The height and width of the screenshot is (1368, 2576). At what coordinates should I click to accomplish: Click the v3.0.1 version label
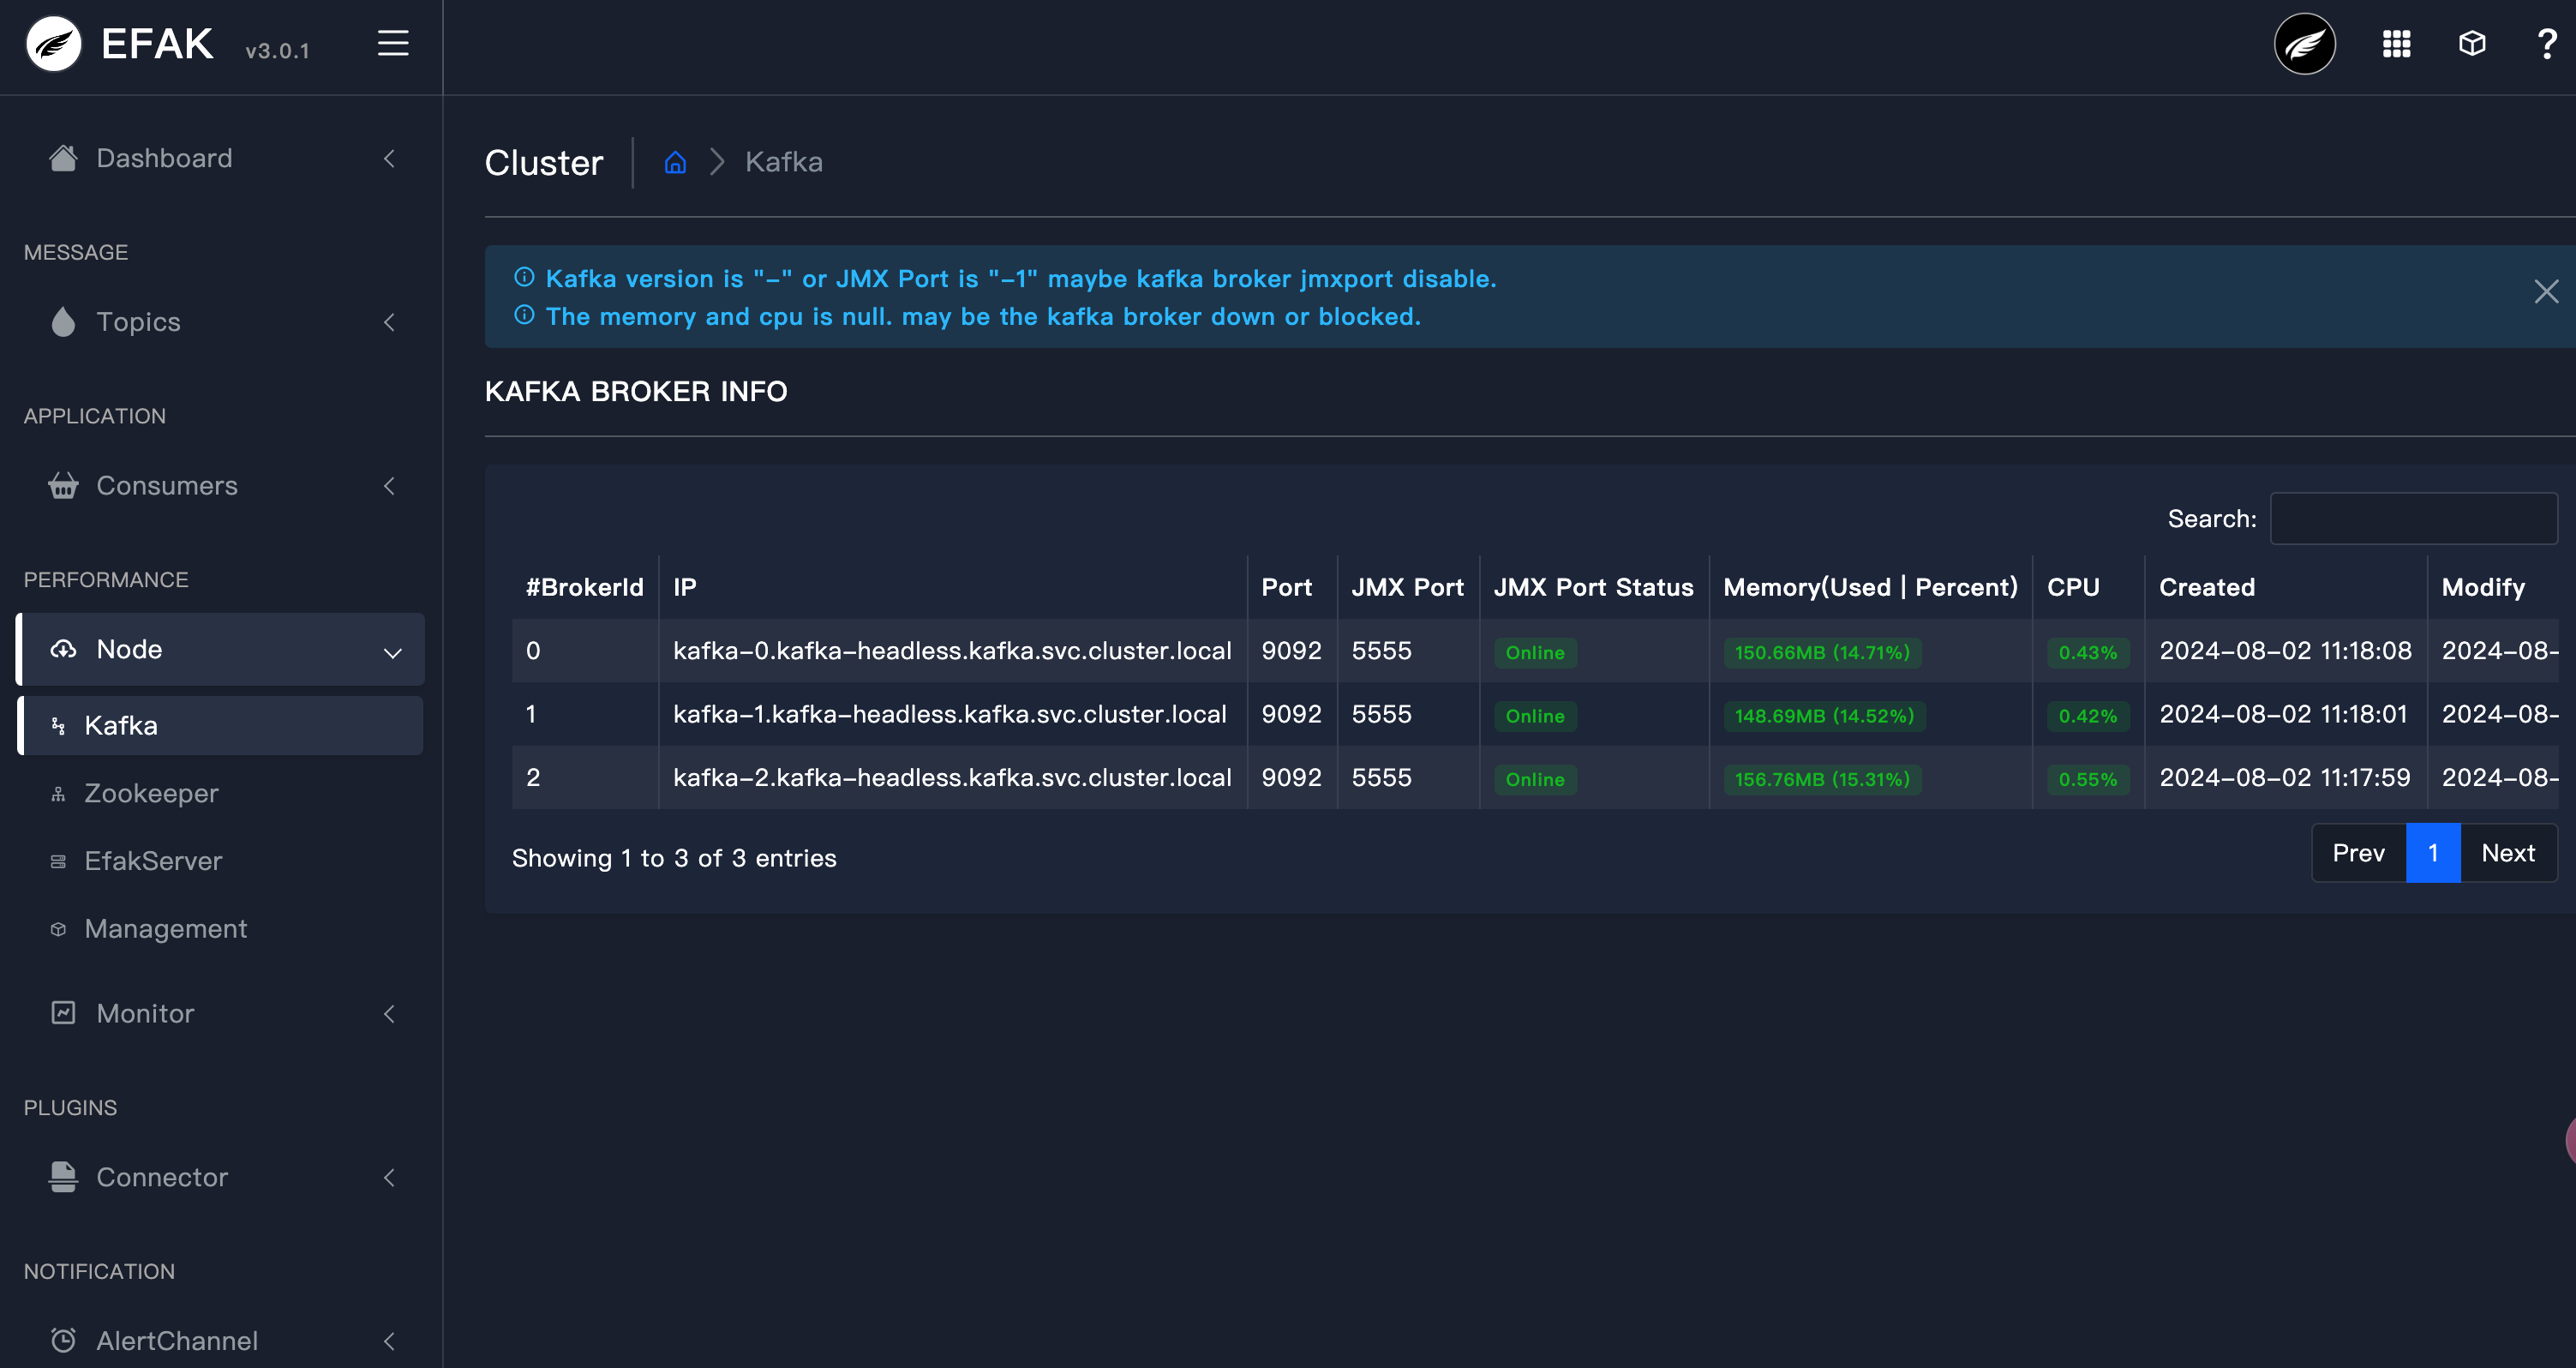pyautogui.click(x=278, y=51)
